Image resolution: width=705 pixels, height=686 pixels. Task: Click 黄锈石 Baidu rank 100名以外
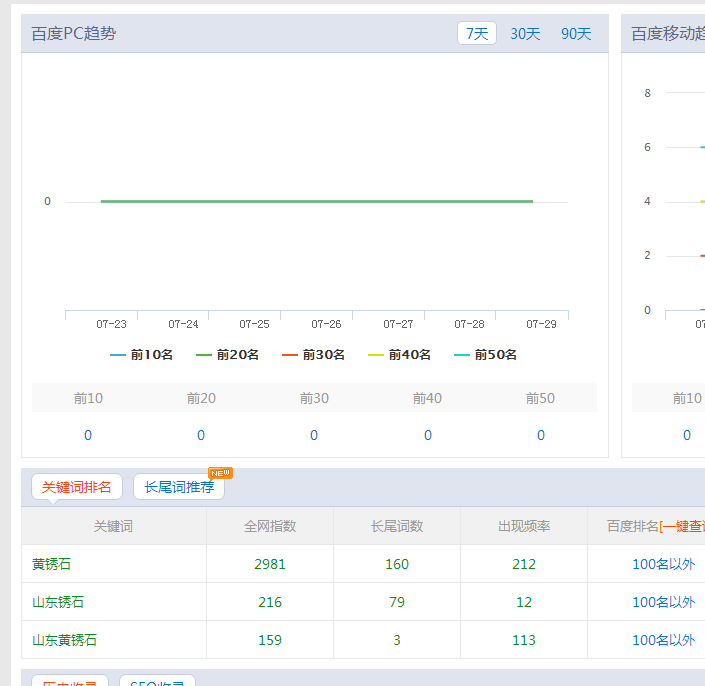pos(664,564)
